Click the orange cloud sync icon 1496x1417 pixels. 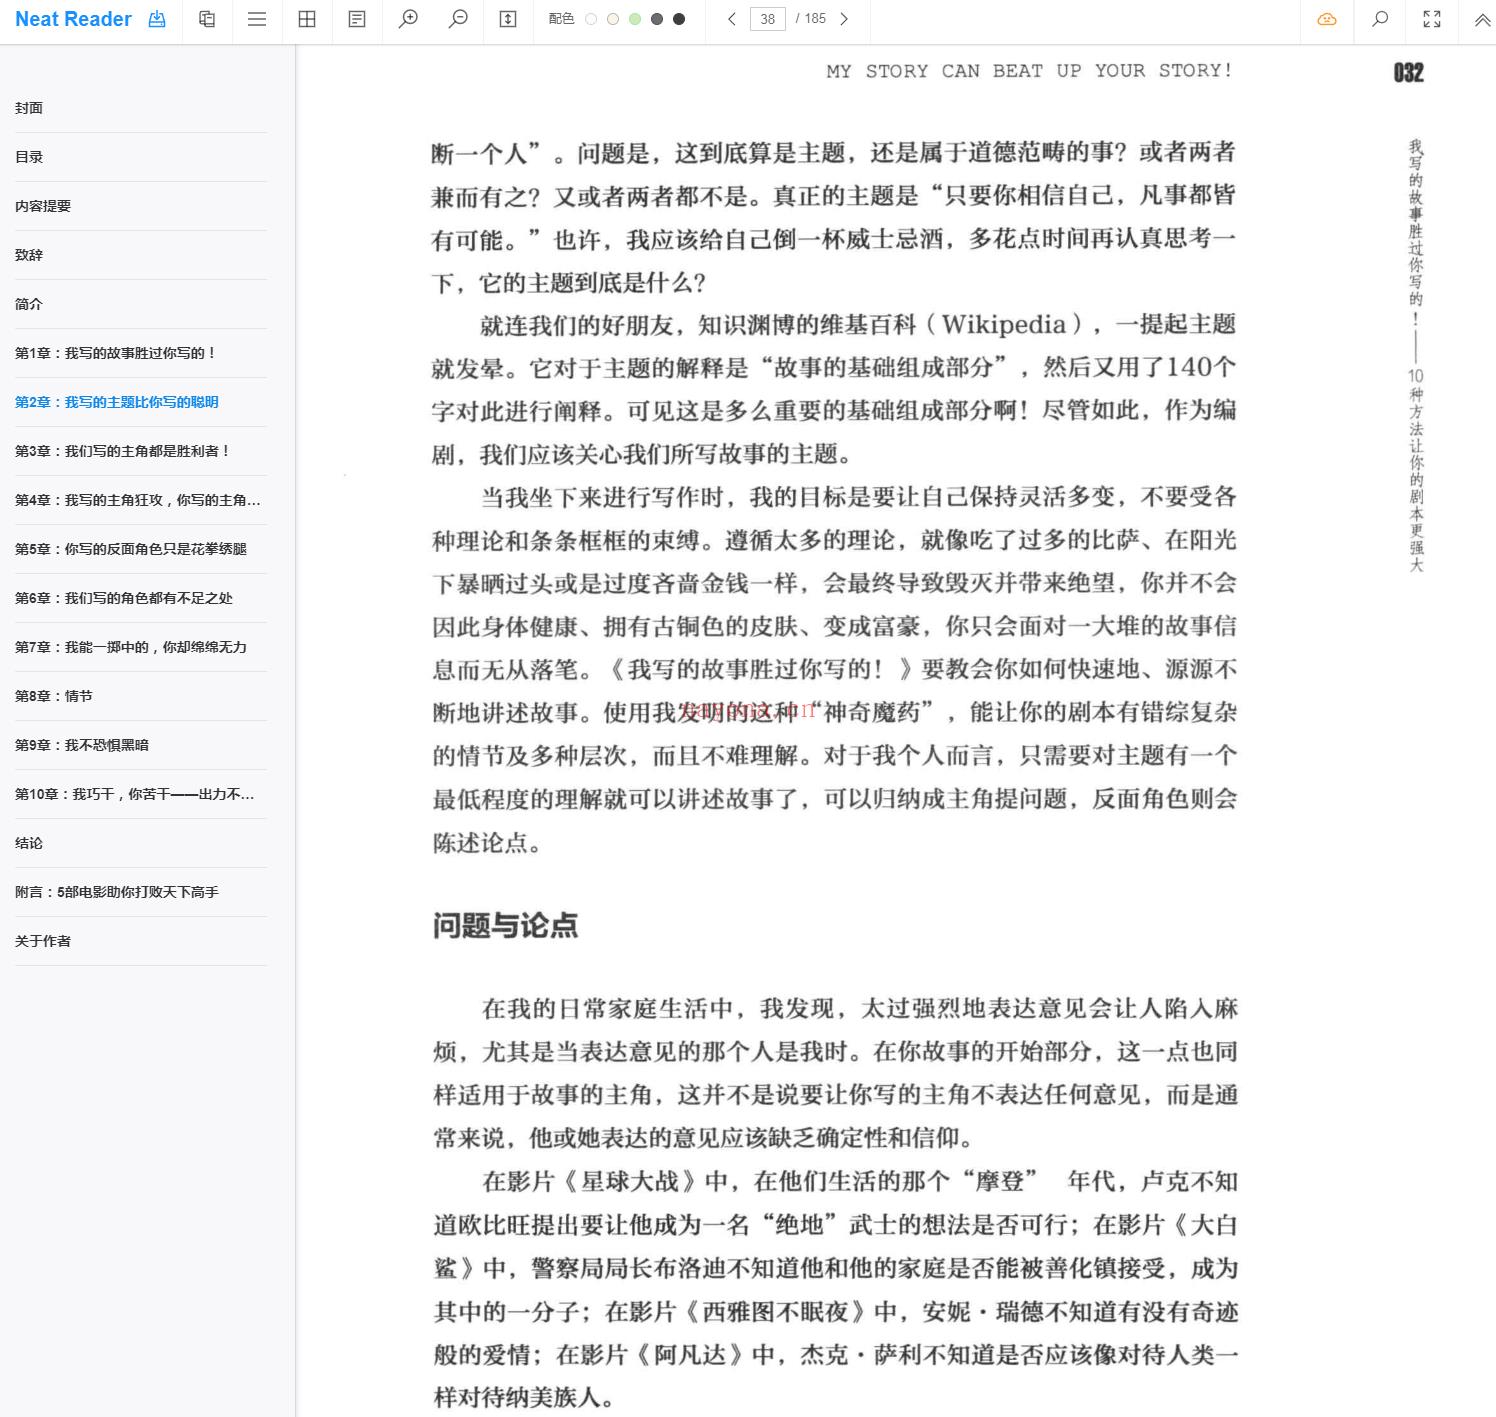[1327, 19]
